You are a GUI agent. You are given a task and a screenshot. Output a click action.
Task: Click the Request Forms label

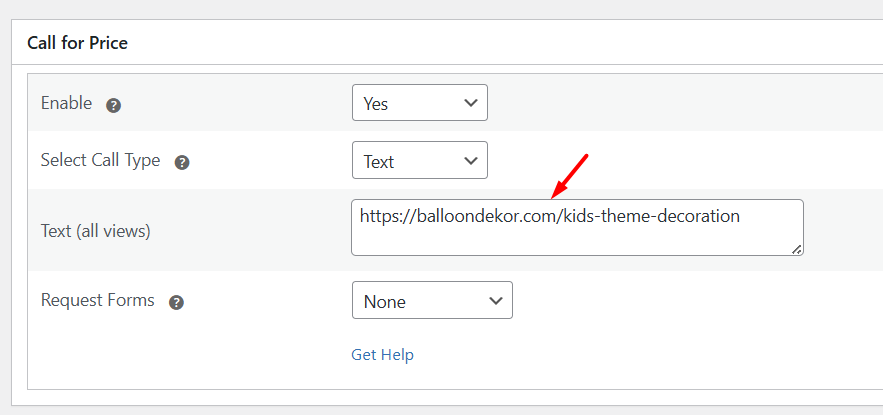97,300
